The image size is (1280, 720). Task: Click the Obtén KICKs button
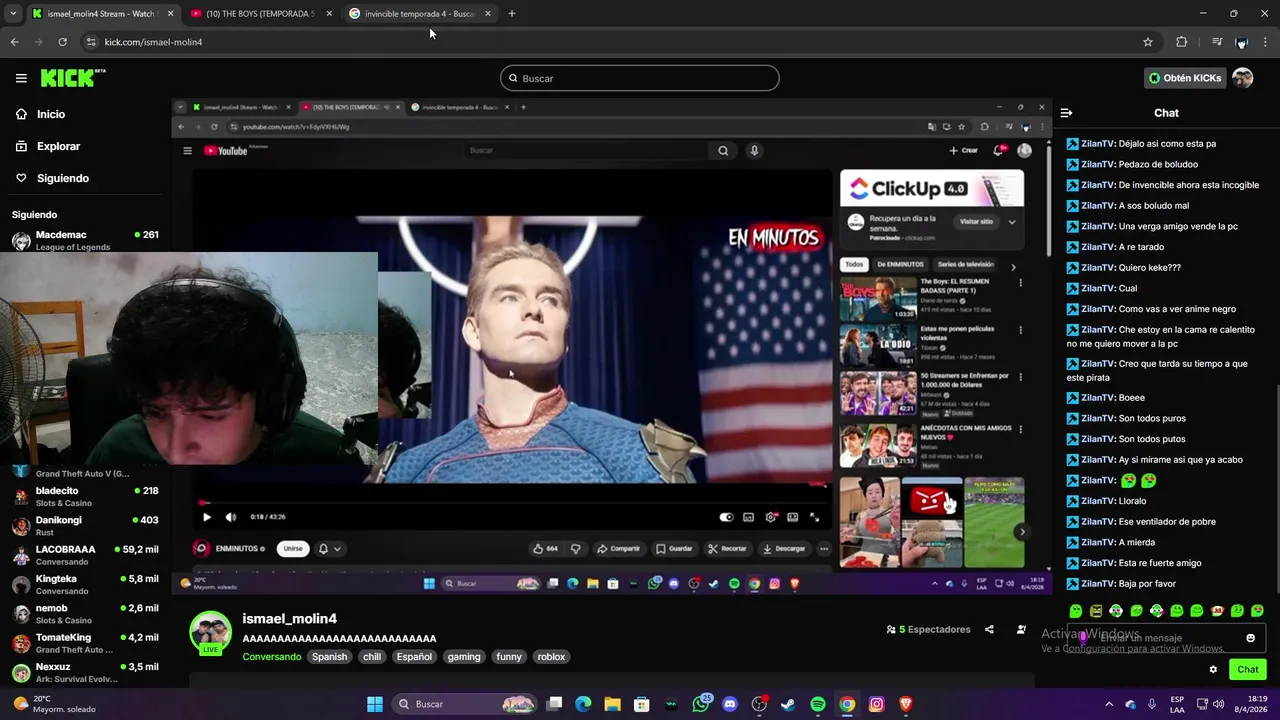(x=1184, y=78)
